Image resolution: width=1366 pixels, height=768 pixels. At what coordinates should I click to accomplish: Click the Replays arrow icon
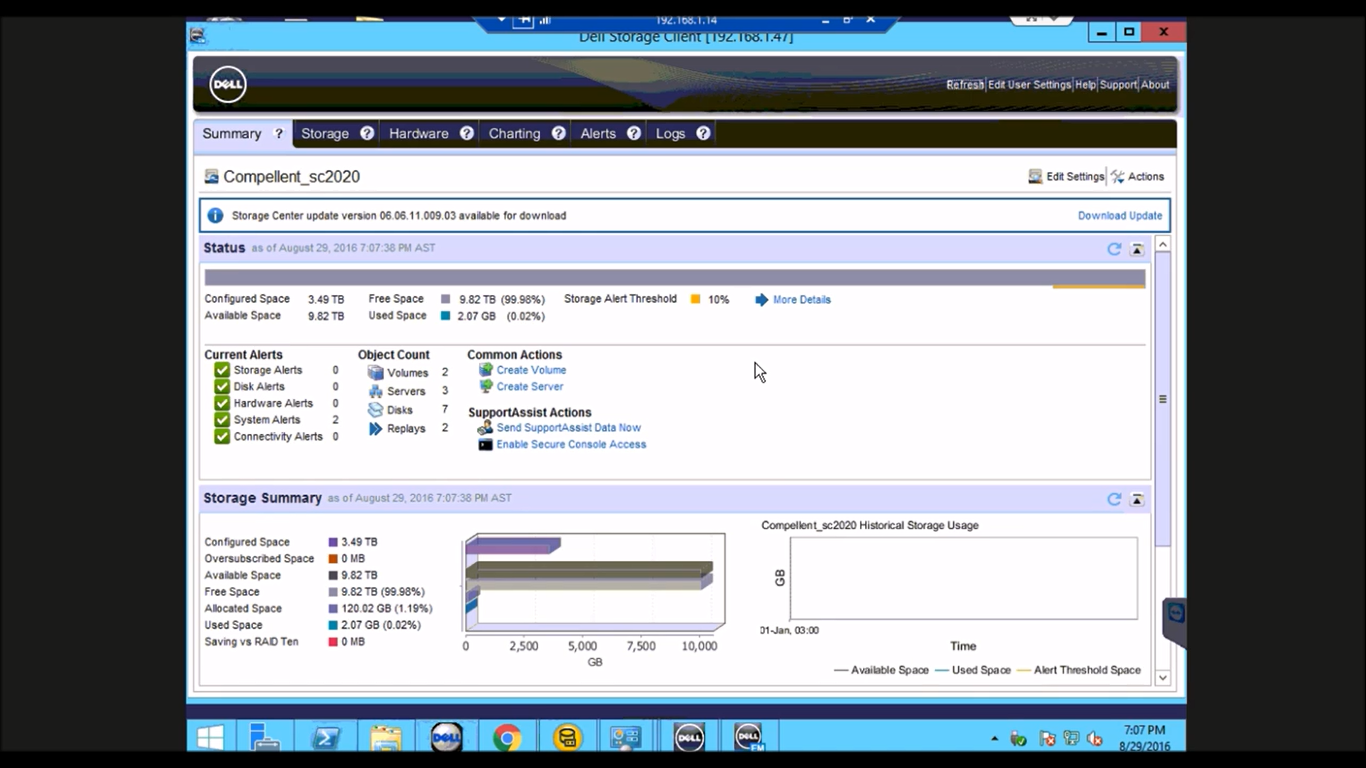(376, 428)
